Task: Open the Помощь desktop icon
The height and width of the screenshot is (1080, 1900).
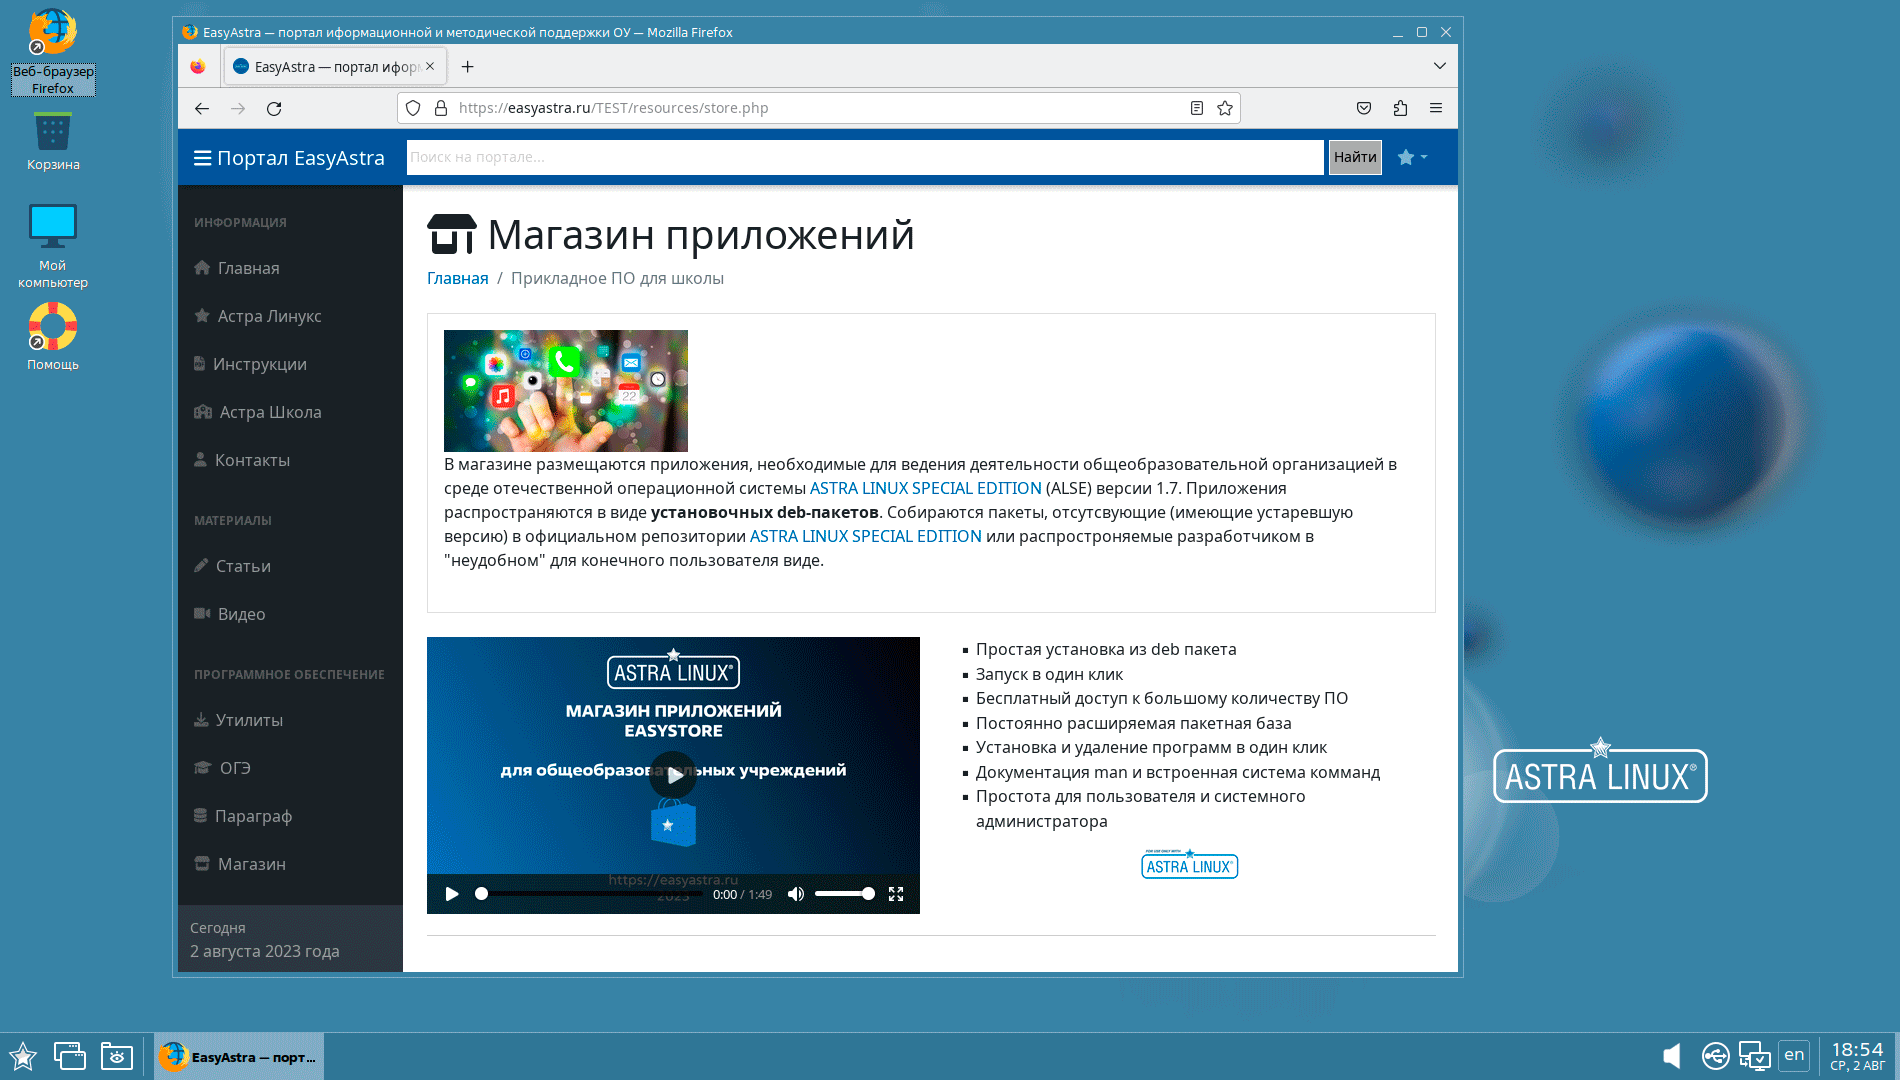Action: (53, 337)
